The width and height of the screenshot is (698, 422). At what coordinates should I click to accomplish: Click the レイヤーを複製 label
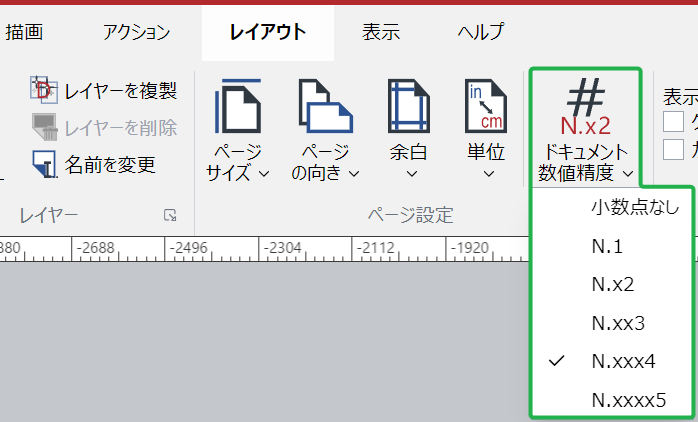(x=121, y=91)
